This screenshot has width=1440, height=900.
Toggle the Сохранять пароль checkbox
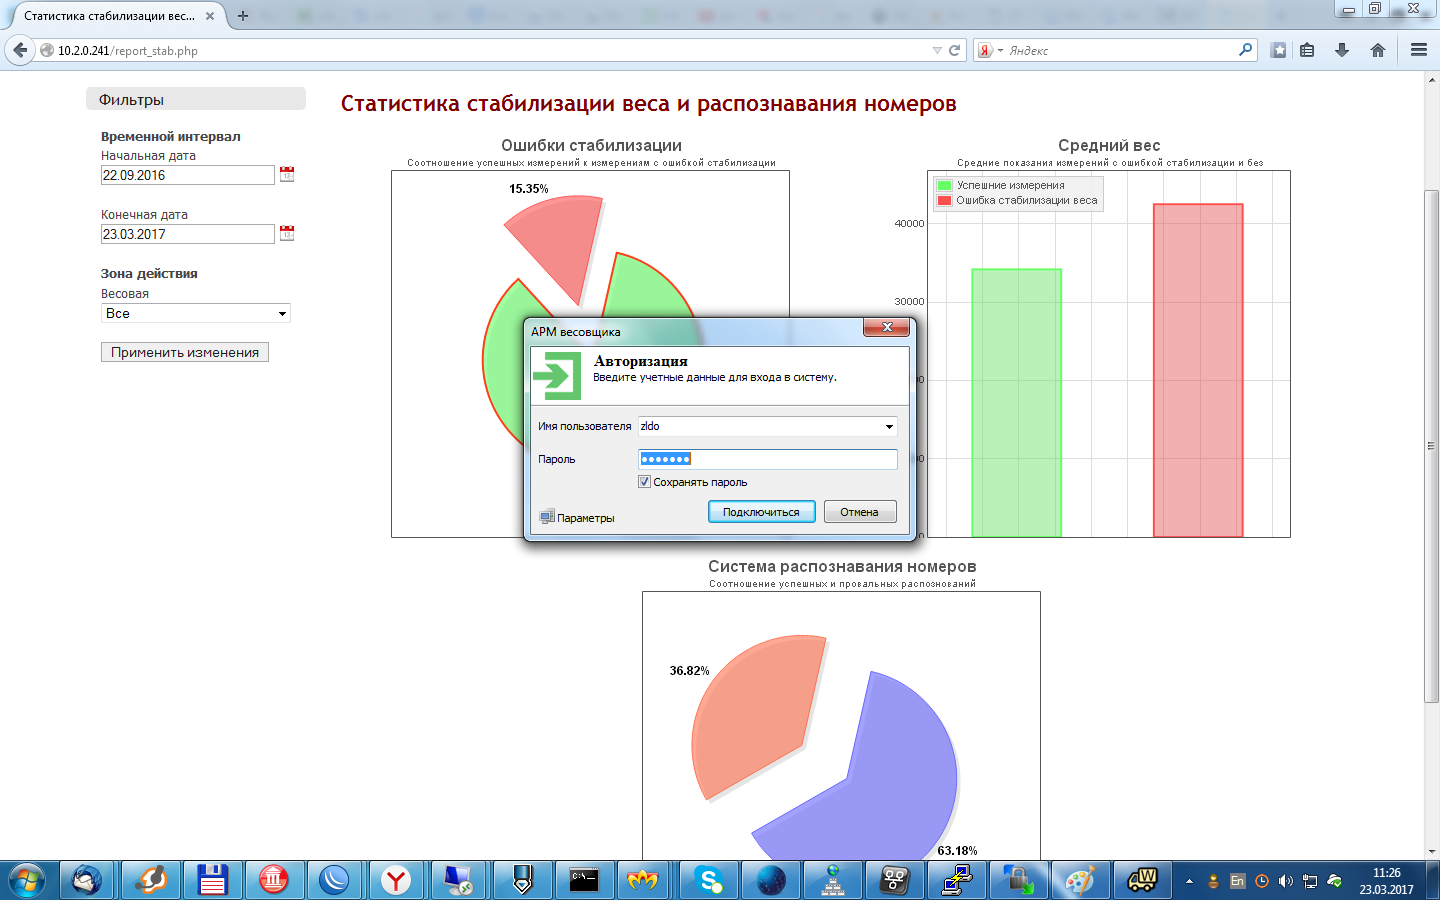(x=645, y=482)
